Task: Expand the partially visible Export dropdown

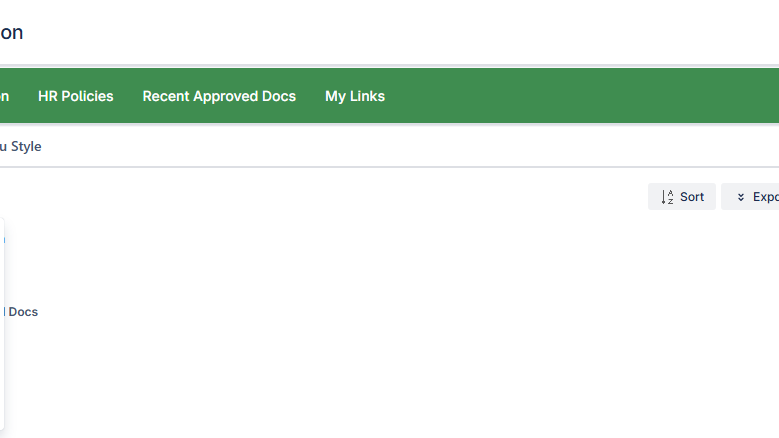Action: pyautogui.click(x=752, y=197)
